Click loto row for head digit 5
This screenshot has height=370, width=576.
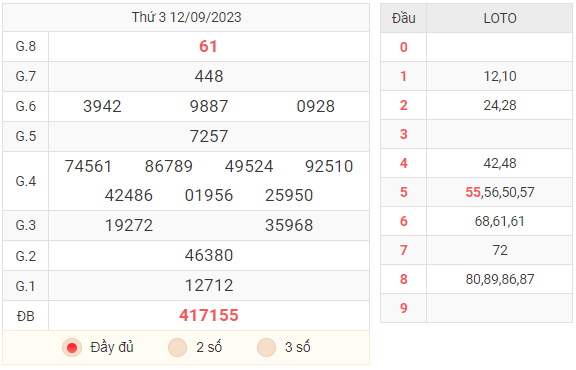click(x=476, y=192)
